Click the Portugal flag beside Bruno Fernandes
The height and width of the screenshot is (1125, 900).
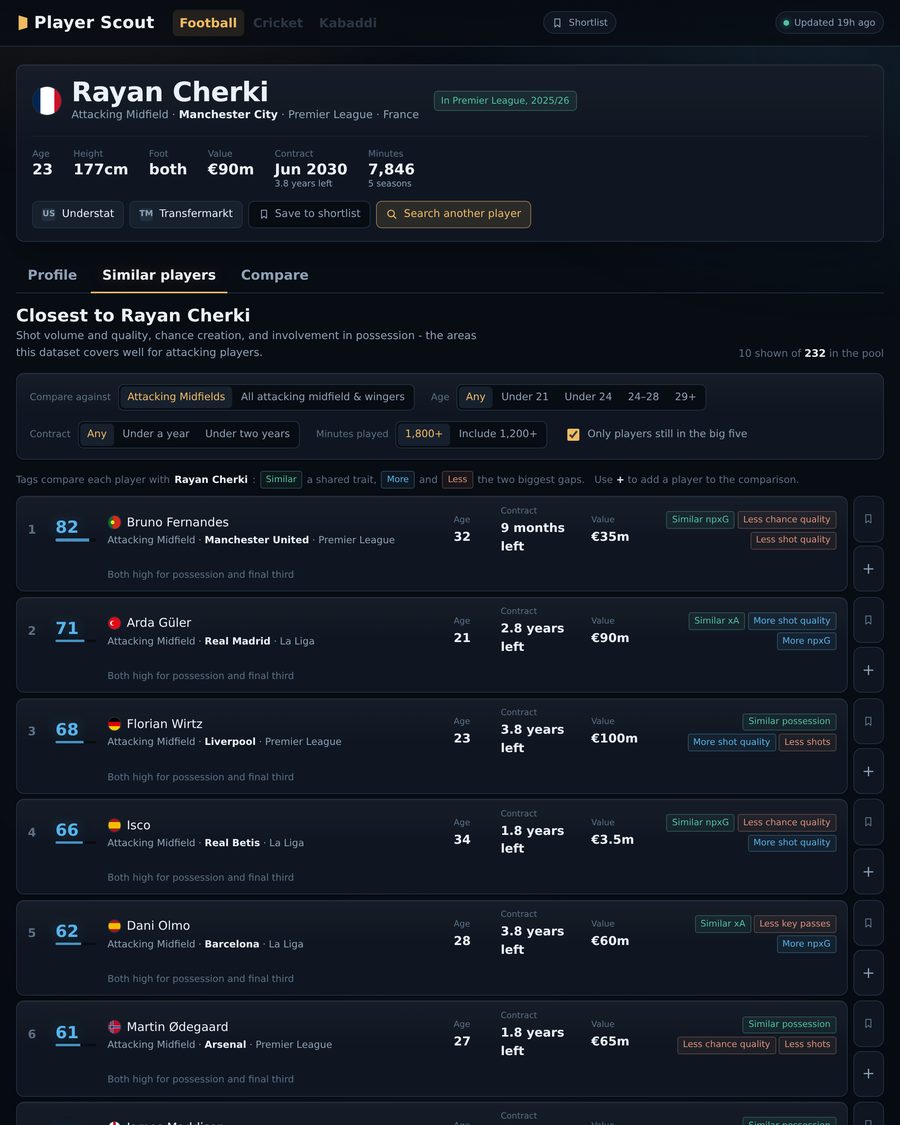click(114, 522)
